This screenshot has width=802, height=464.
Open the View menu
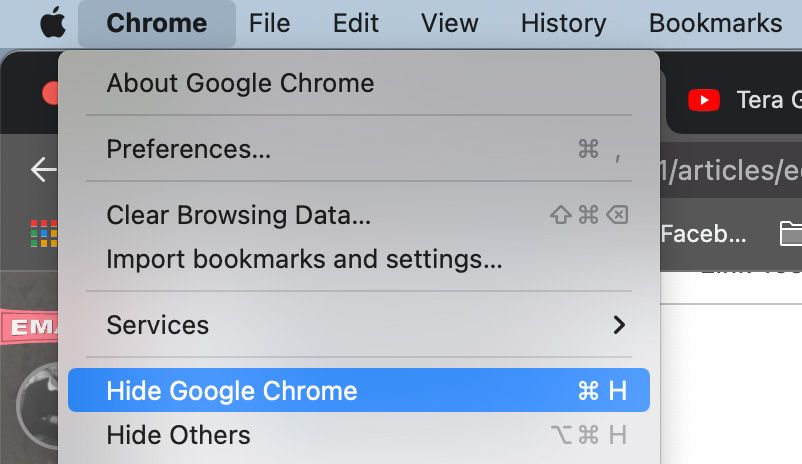pos(449,23)
